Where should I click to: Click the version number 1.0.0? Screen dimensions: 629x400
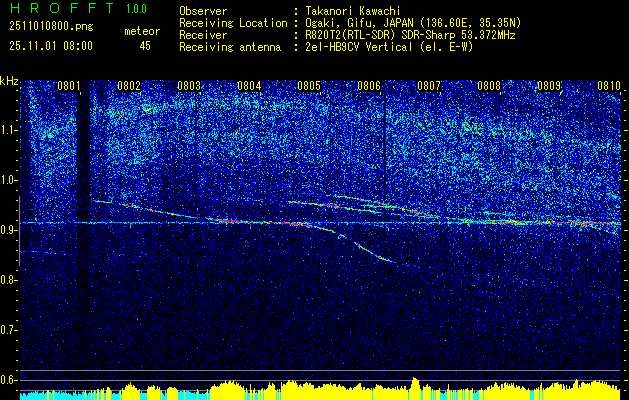click(136, 9)
